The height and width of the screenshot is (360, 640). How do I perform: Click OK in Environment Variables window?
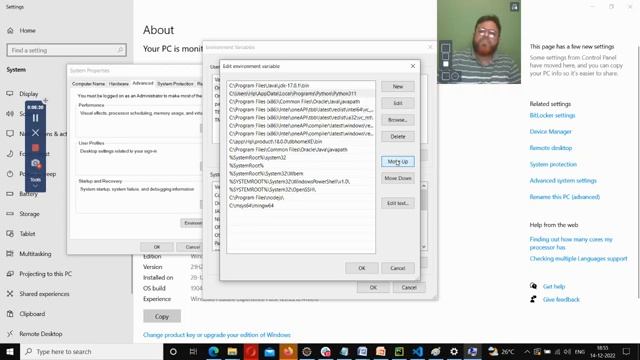click(x=373, y=287)
